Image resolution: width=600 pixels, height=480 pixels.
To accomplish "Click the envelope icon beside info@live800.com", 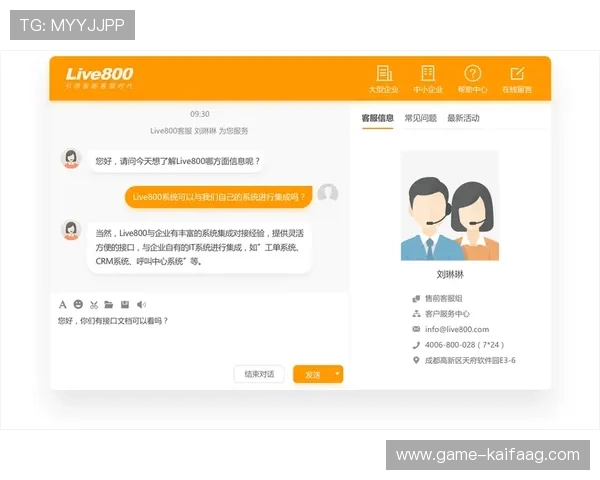I will 416,329.
